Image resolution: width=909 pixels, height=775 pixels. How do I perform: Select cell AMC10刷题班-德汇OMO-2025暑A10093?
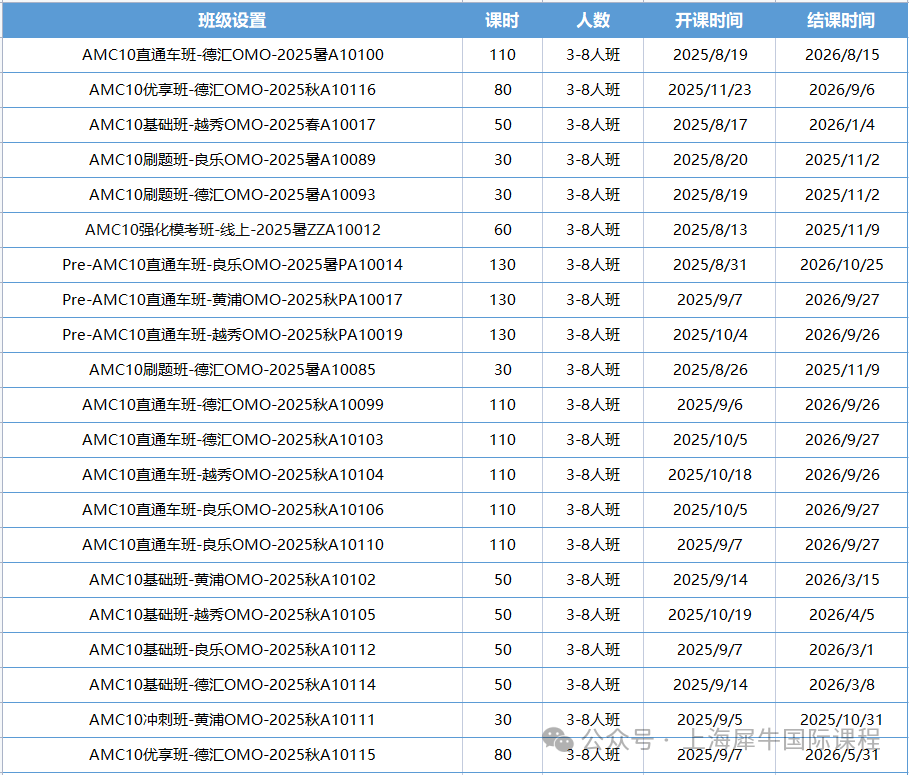click(232, 195)
